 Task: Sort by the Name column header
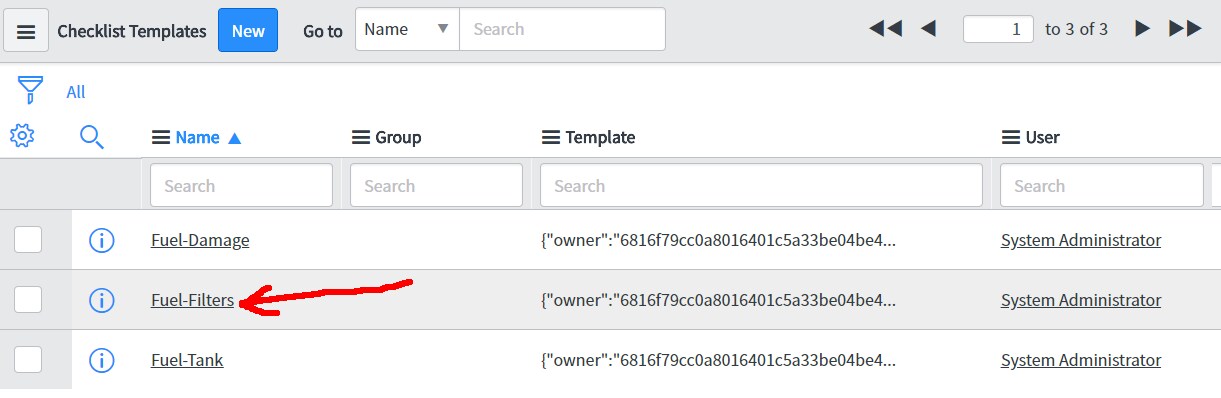[x=197, y=137]
